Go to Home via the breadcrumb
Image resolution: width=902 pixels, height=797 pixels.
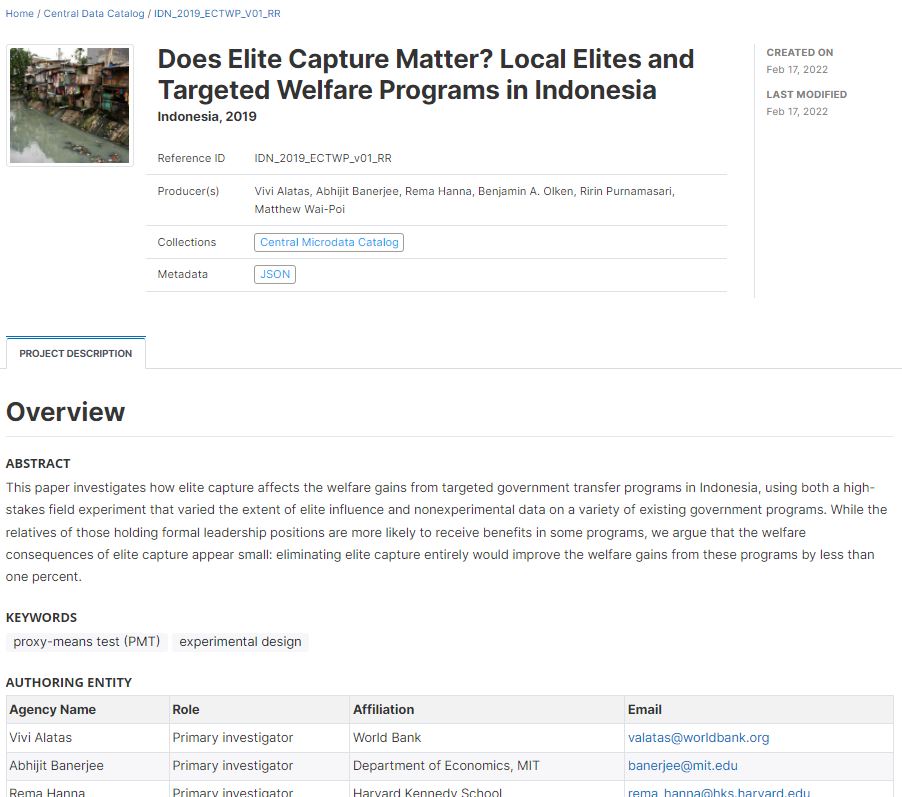(19, 13)
